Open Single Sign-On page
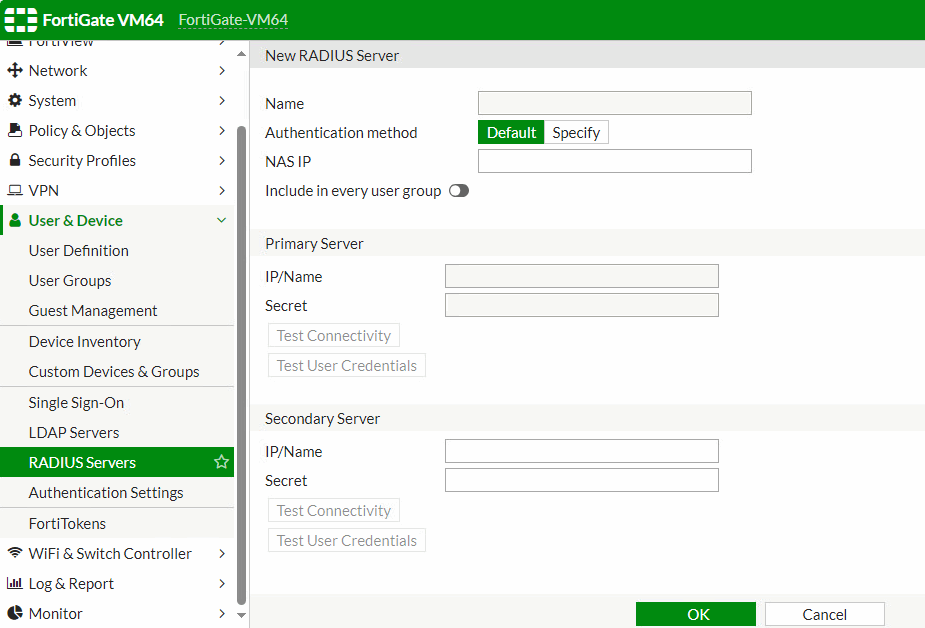This screenshot has width=925, height=628. 117,403
